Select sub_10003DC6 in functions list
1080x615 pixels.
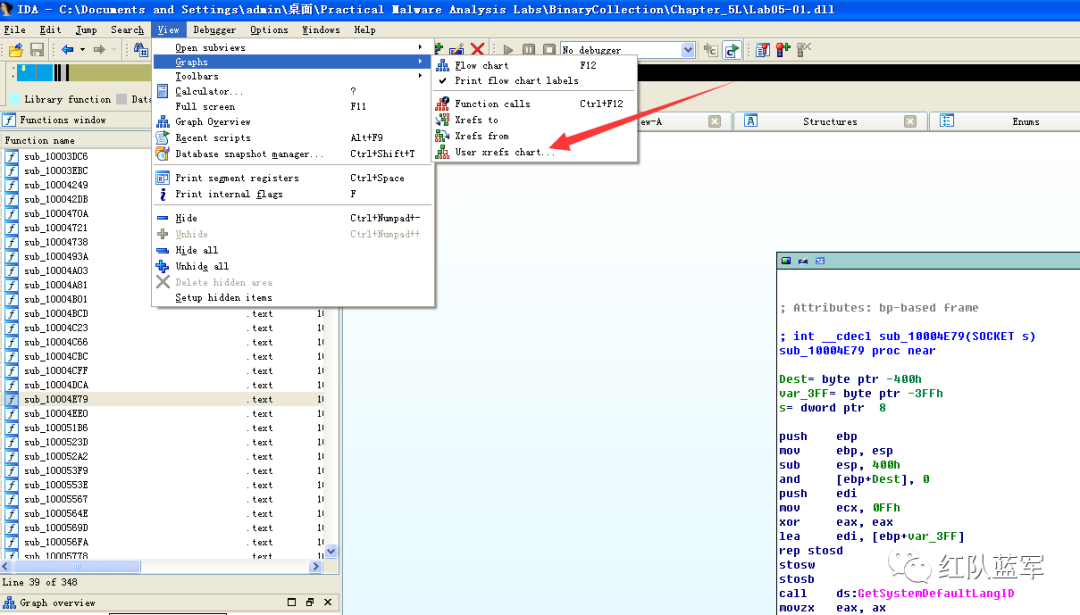[56, 156]
